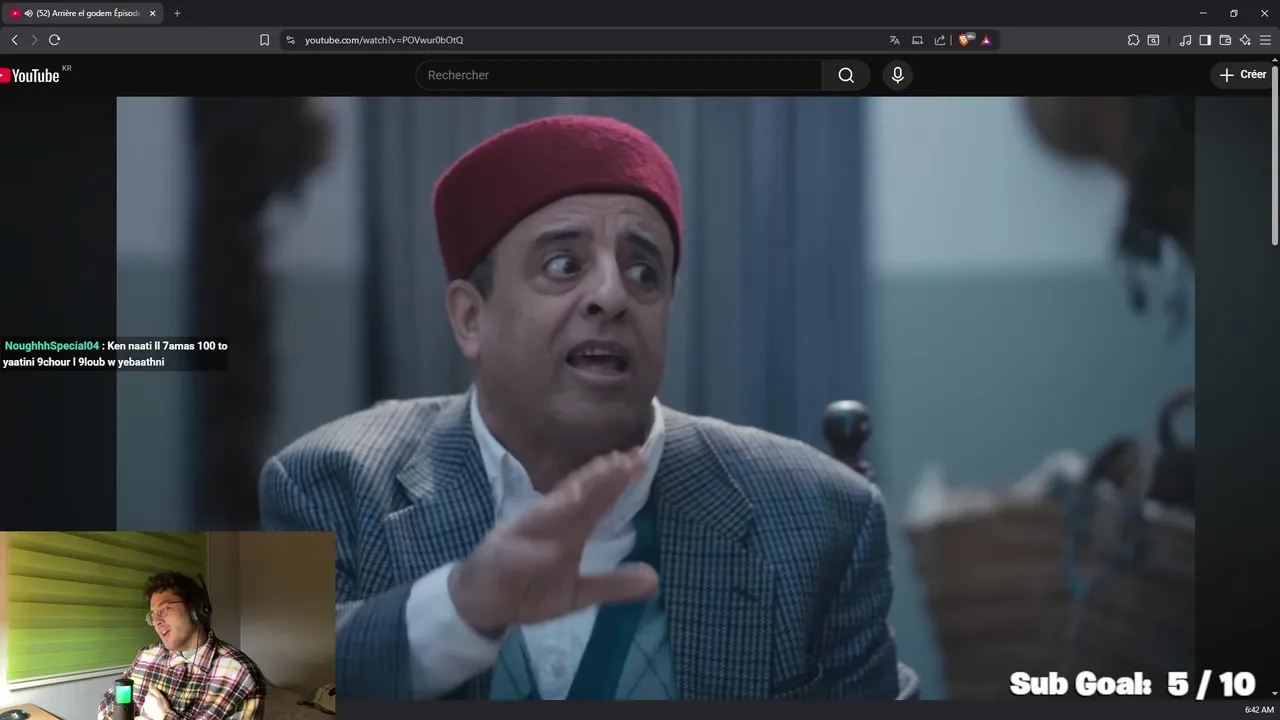Close the Arrière el godem tab
Viewport: 1280px width, 720px height.
point(152,13)
